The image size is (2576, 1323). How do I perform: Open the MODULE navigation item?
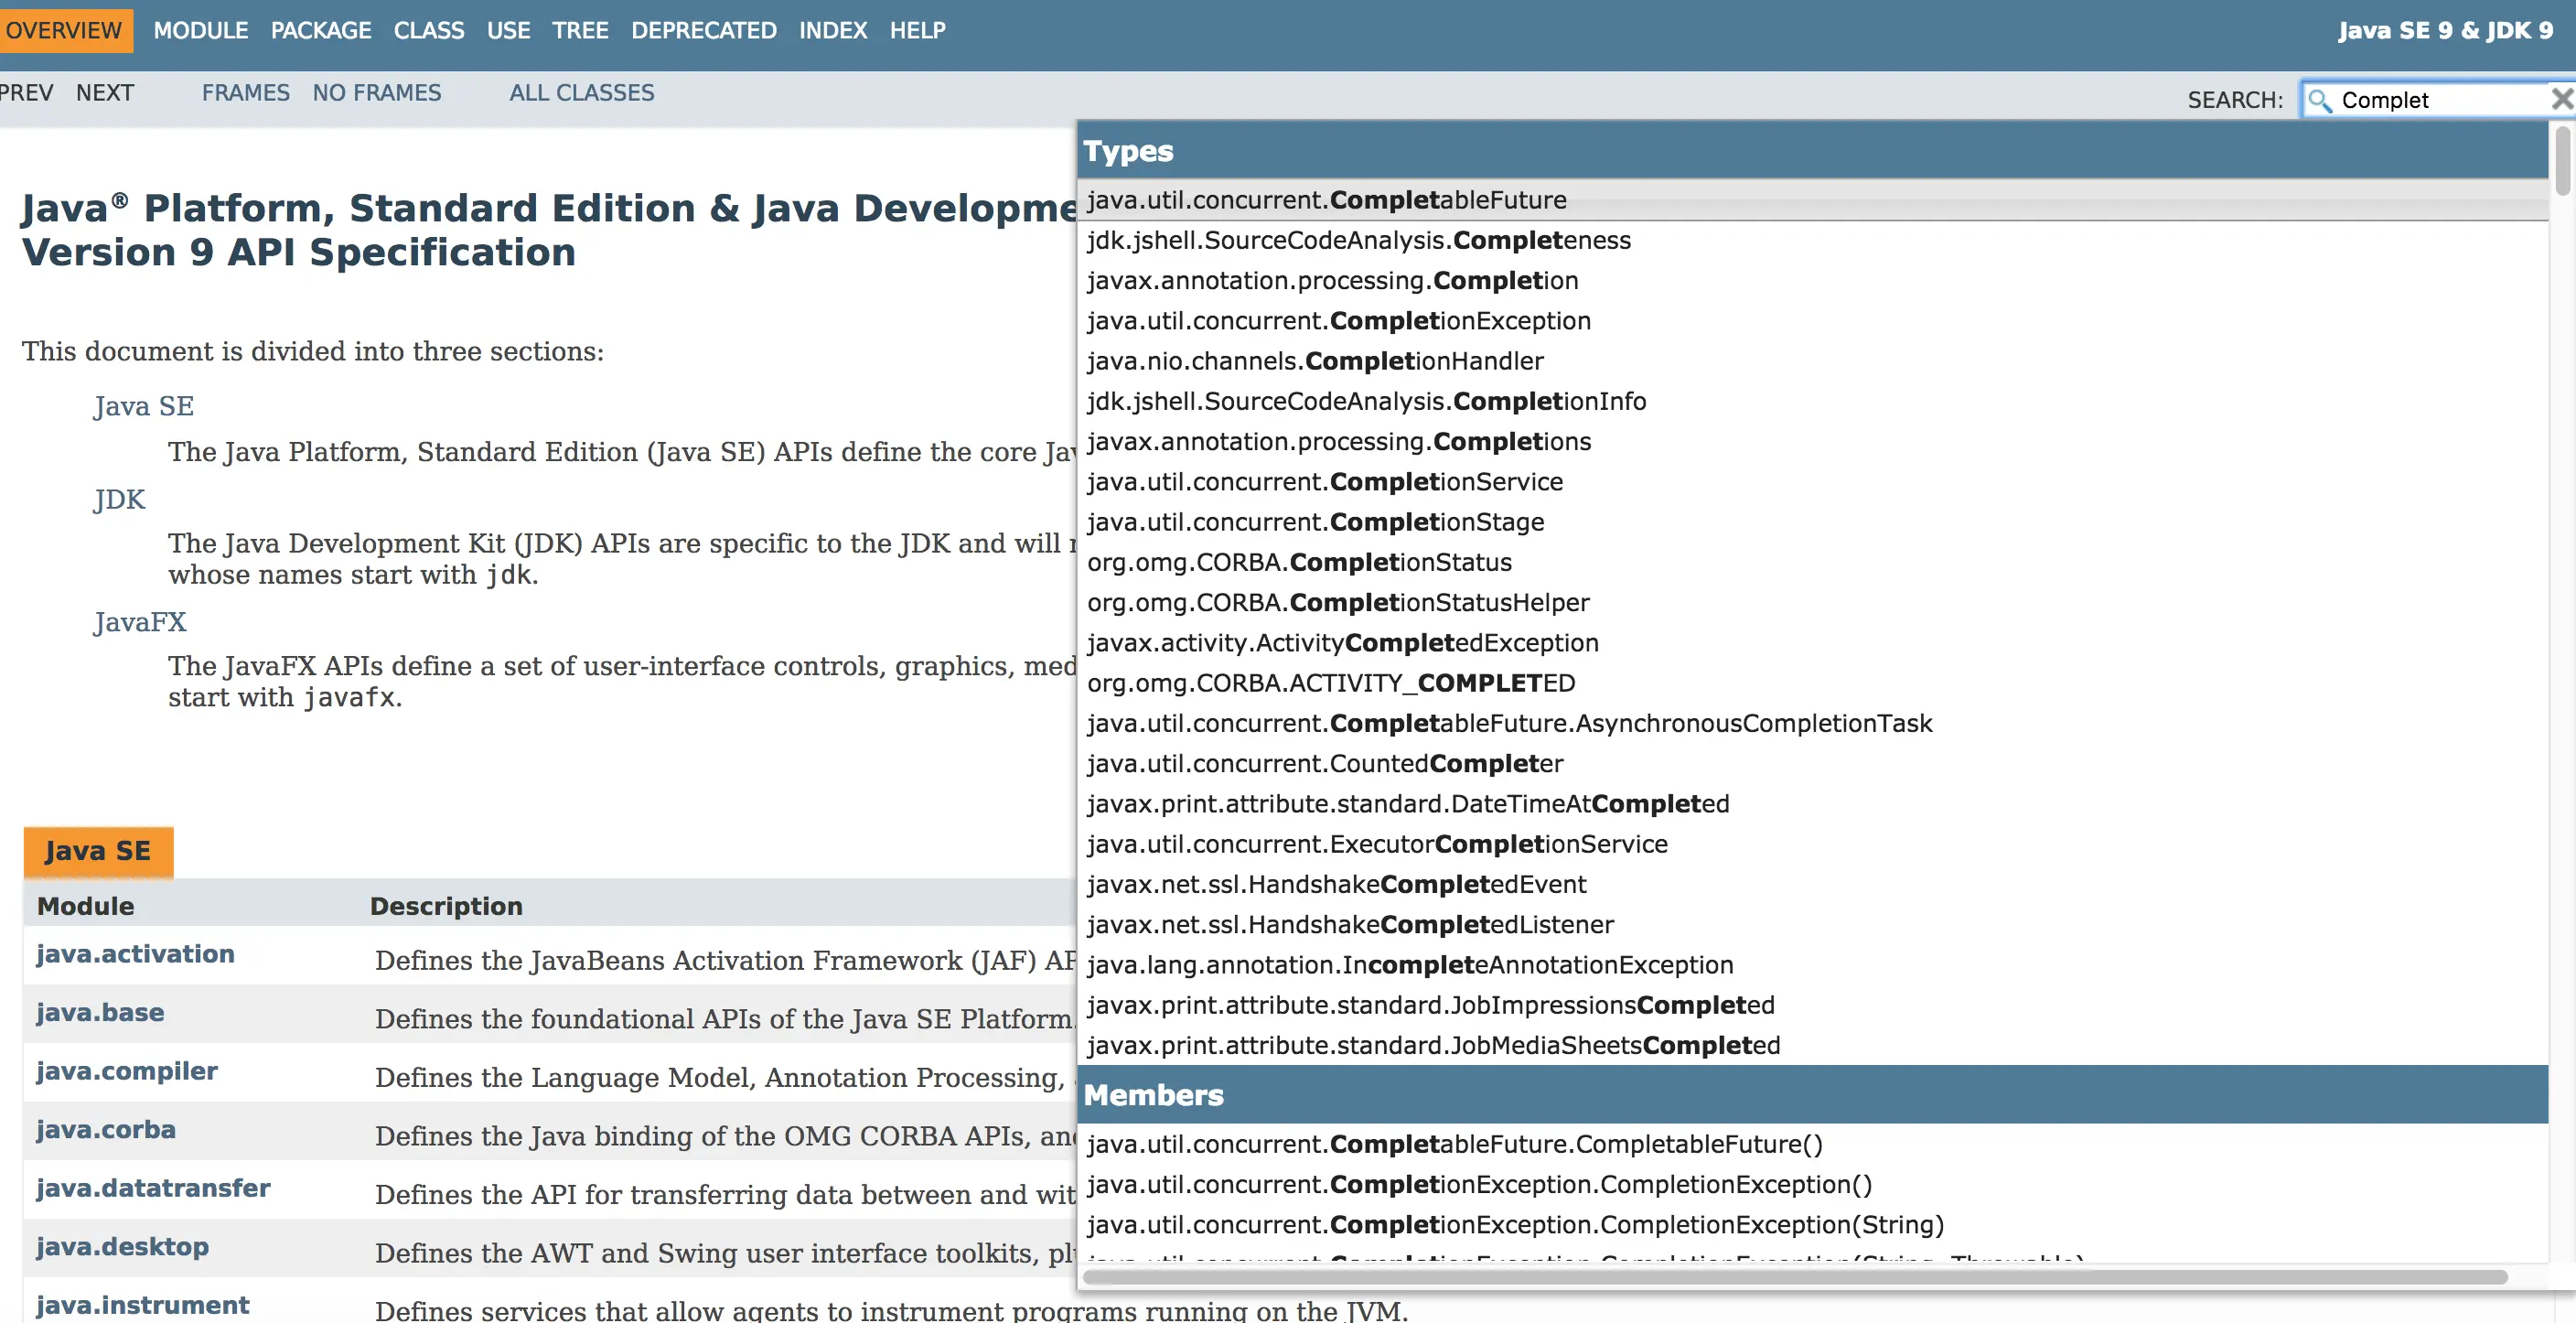pyautogui.click(x=201, y=30)
